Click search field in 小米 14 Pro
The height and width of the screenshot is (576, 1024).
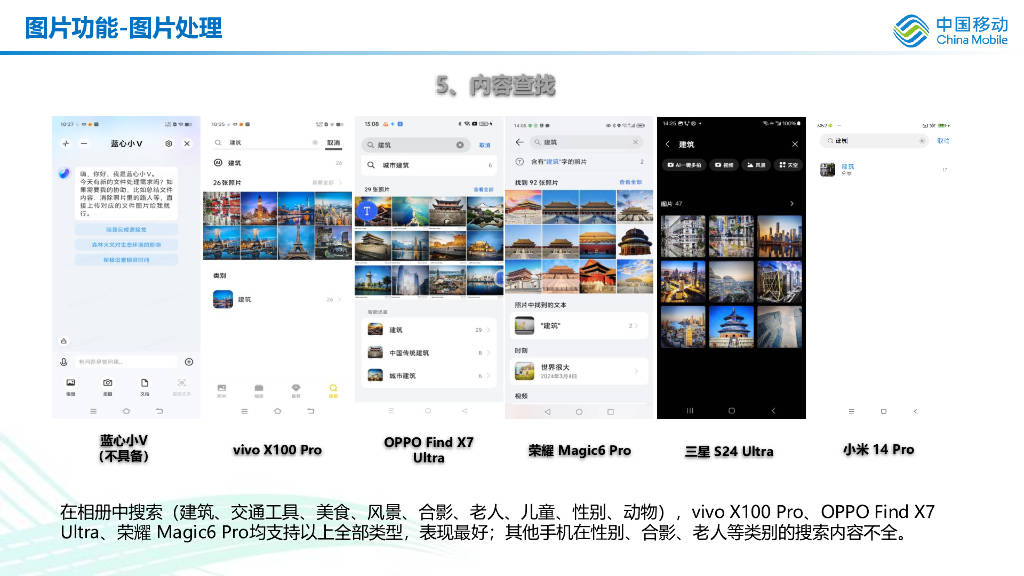[874, 141]
